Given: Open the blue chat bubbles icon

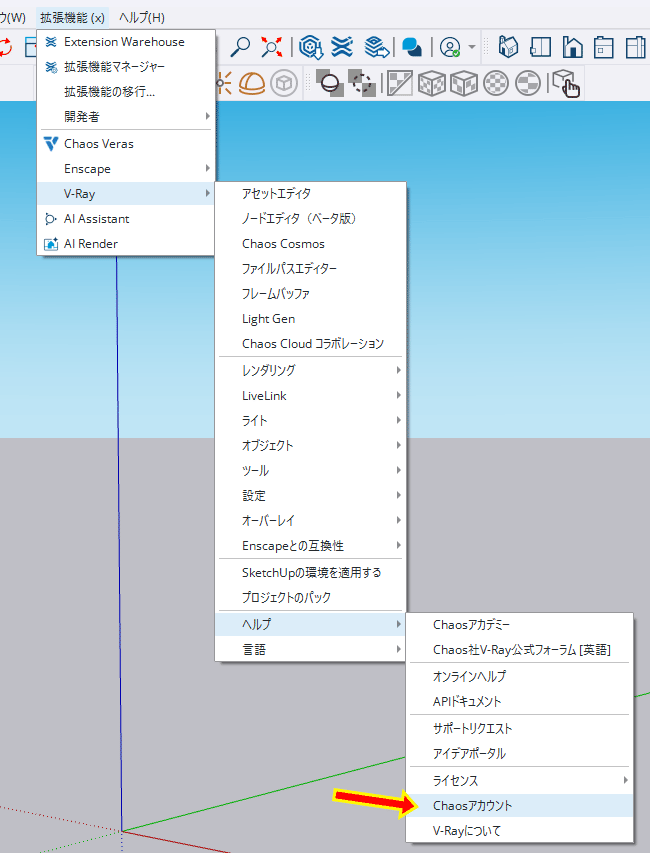Looking at the screenshot, I should [x=412, y=47].
